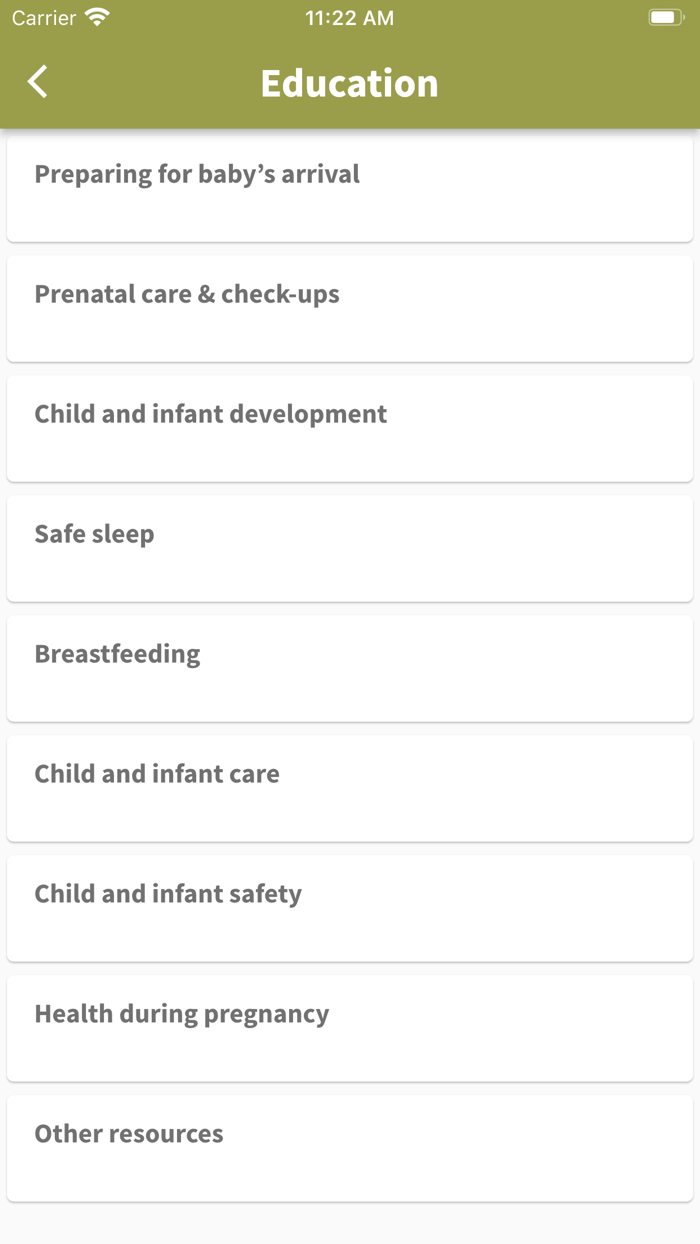Screen dimensions: 700x1244
Task: Select Child and infant development
Action: click(x=349, y=427)
